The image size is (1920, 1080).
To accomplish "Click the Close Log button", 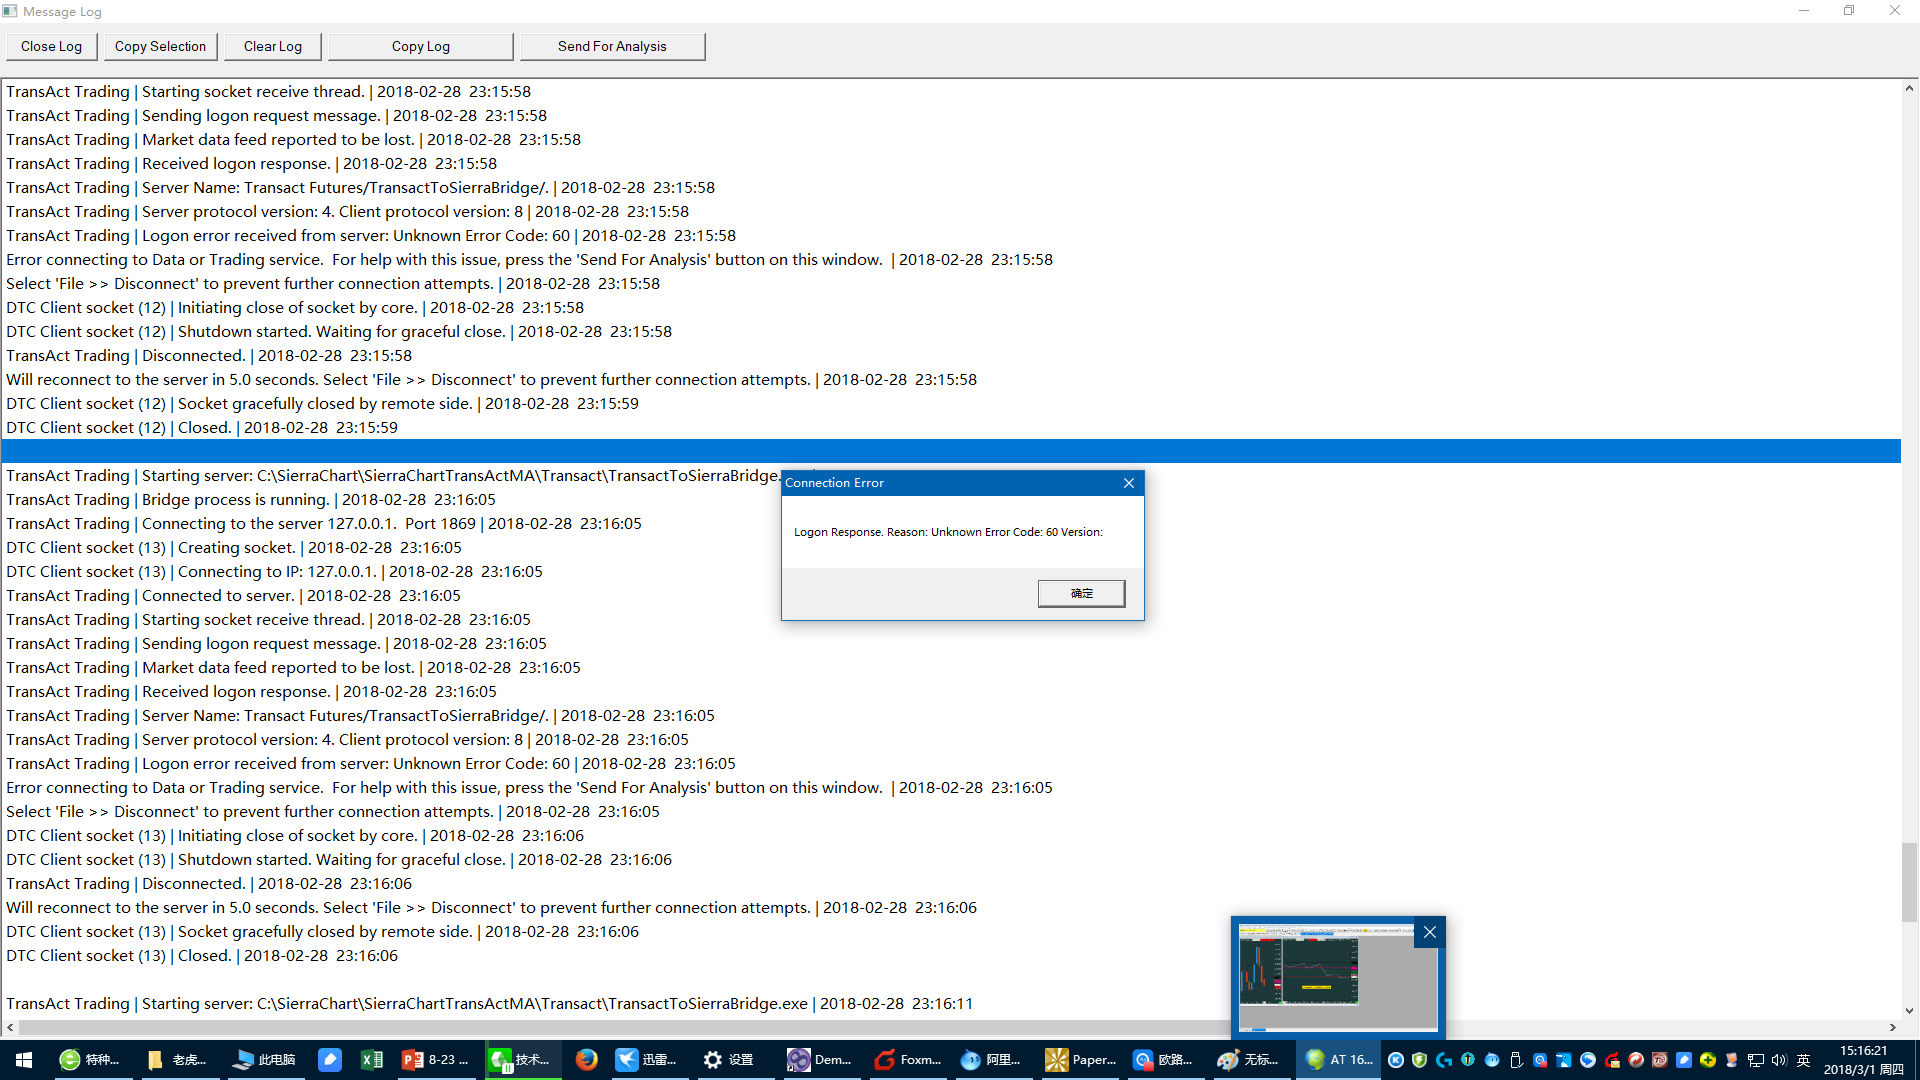I will [51, 46].
